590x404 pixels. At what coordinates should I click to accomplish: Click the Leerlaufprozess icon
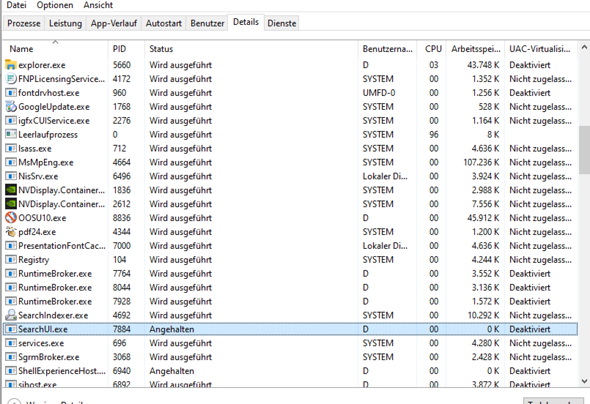point(11,134)
